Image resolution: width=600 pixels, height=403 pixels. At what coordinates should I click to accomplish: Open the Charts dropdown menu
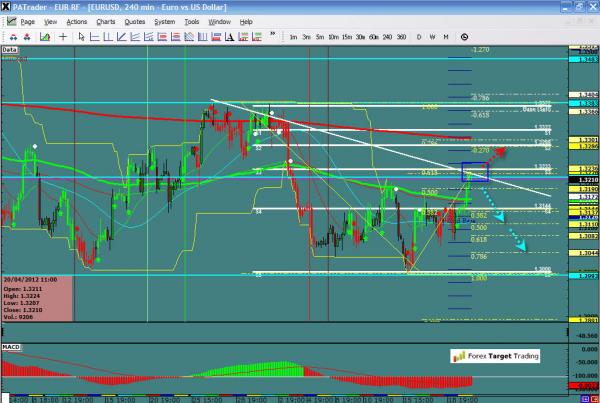105,20
